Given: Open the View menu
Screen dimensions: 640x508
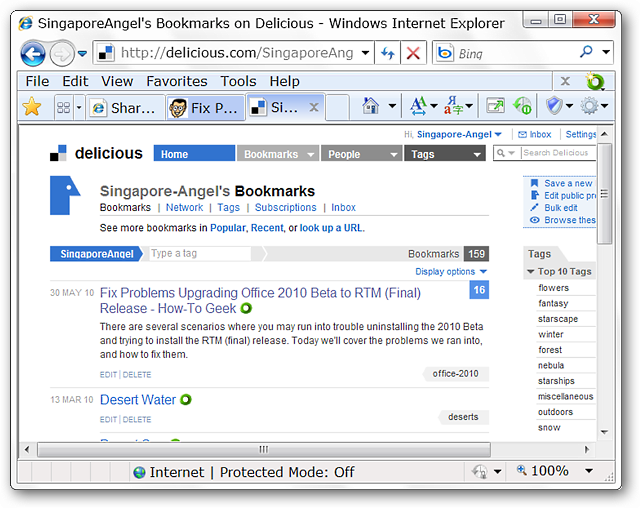Looking at the screenshot, I should click(x=117, y=81).
